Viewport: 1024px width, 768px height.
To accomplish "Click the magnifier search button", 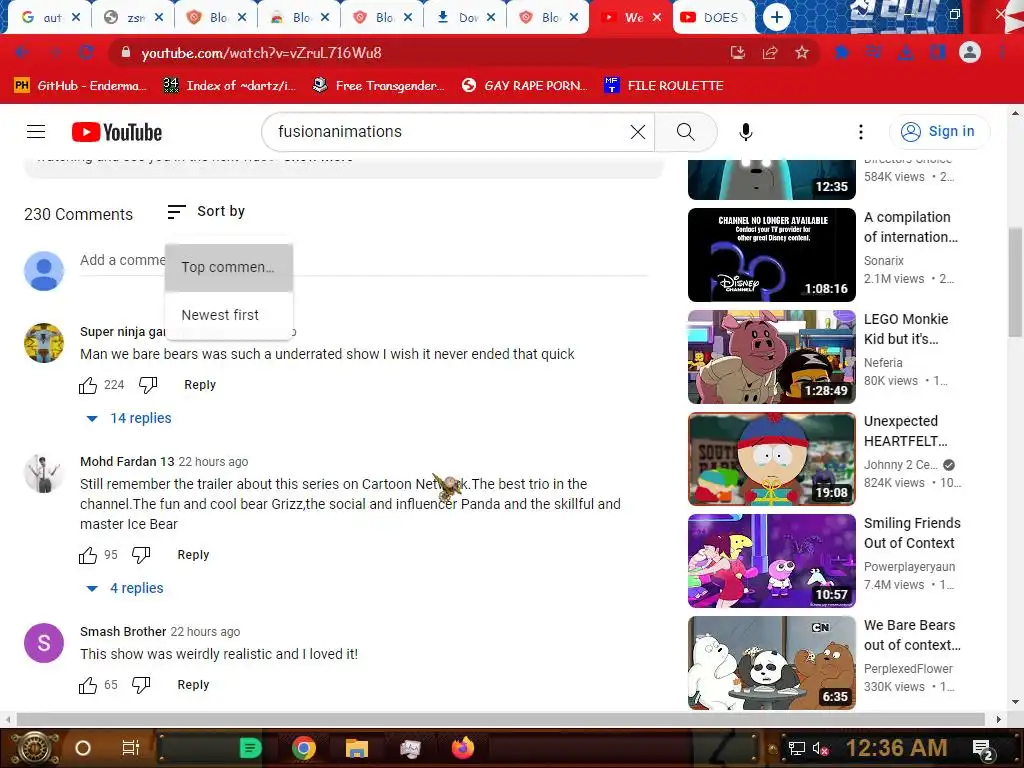I will coord(686,132).
